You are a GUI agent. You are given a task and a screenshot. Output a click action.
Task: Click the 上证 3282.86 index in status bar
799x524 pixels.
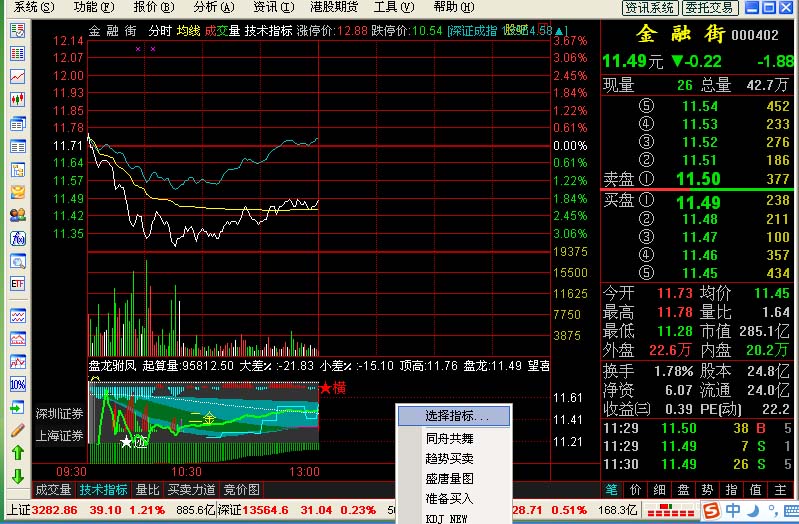[x=44, y=510]
